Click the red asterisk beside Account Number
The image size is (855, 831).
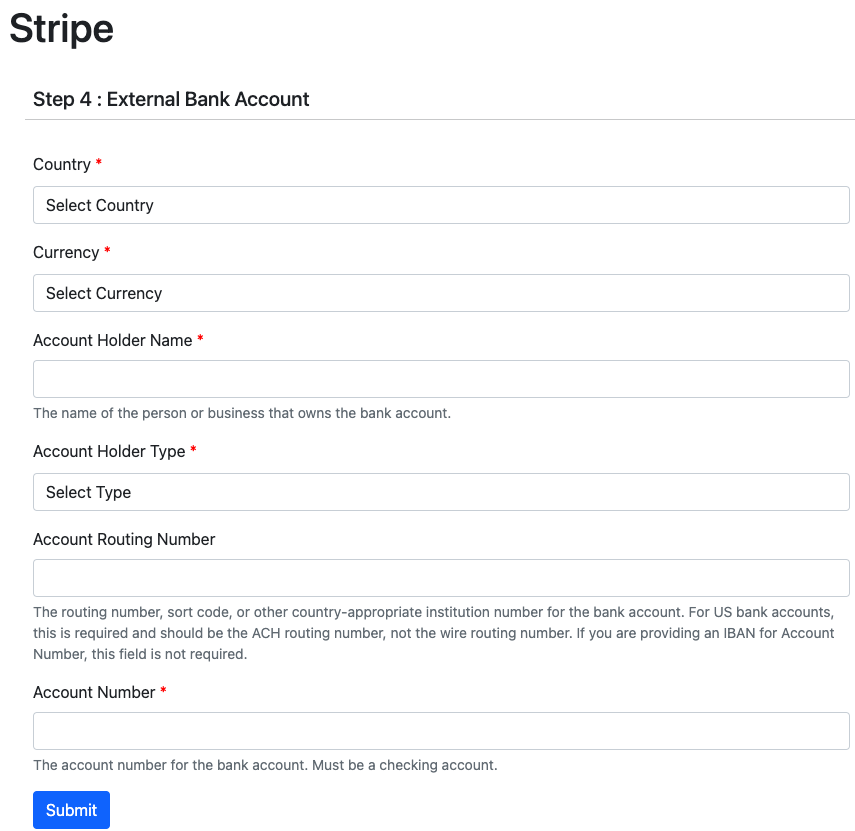[163, 691]
